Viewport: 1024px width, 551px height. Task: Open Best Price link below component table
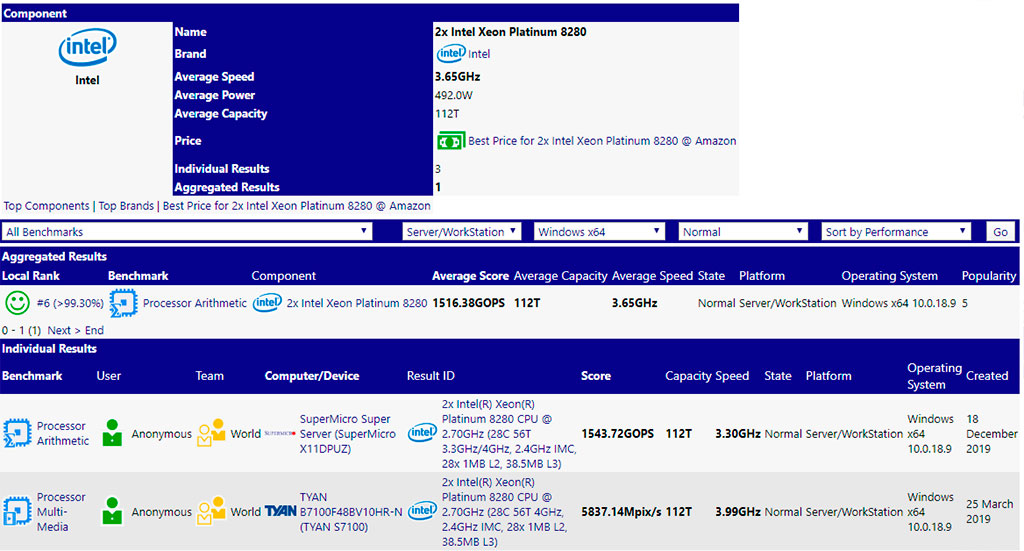click(x=296, y=206)
